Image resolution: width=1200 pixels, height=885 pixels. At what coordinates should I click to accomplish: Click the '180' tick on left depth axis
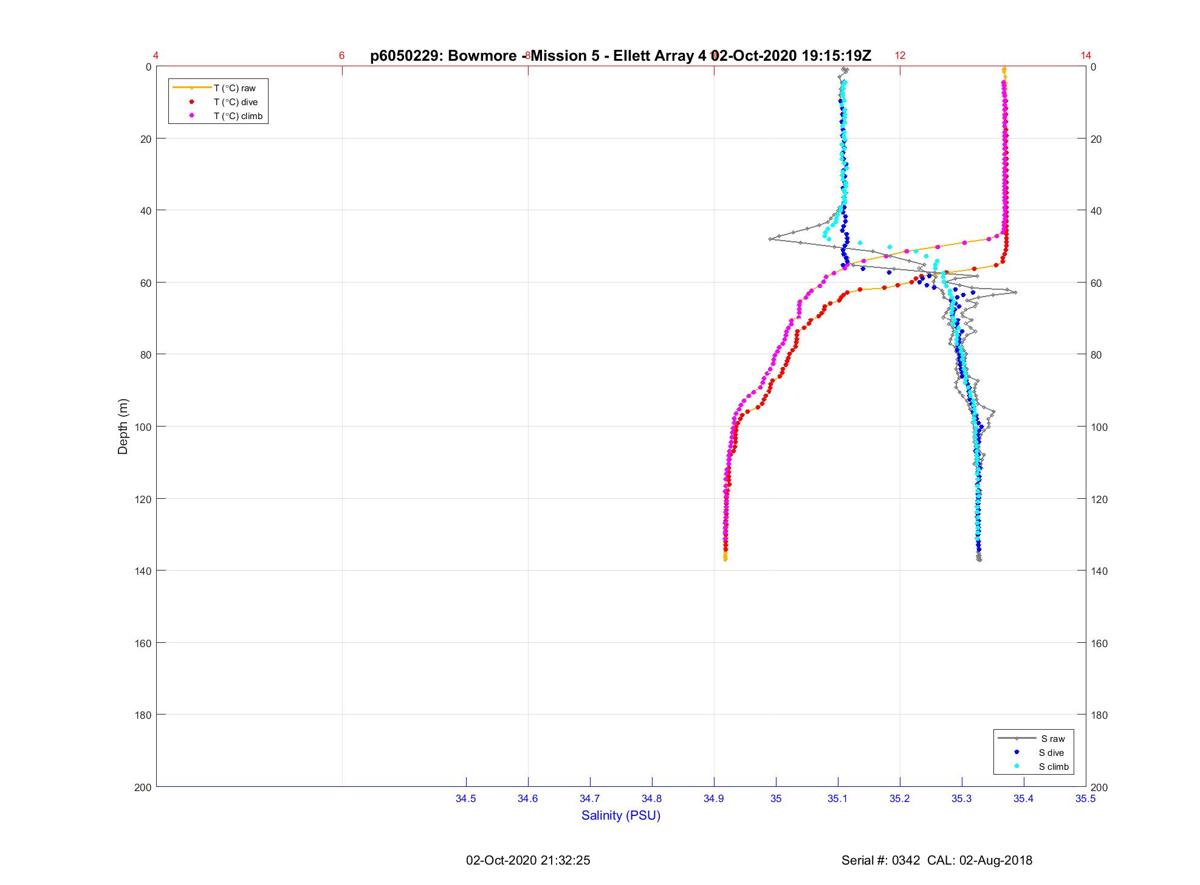141,715
